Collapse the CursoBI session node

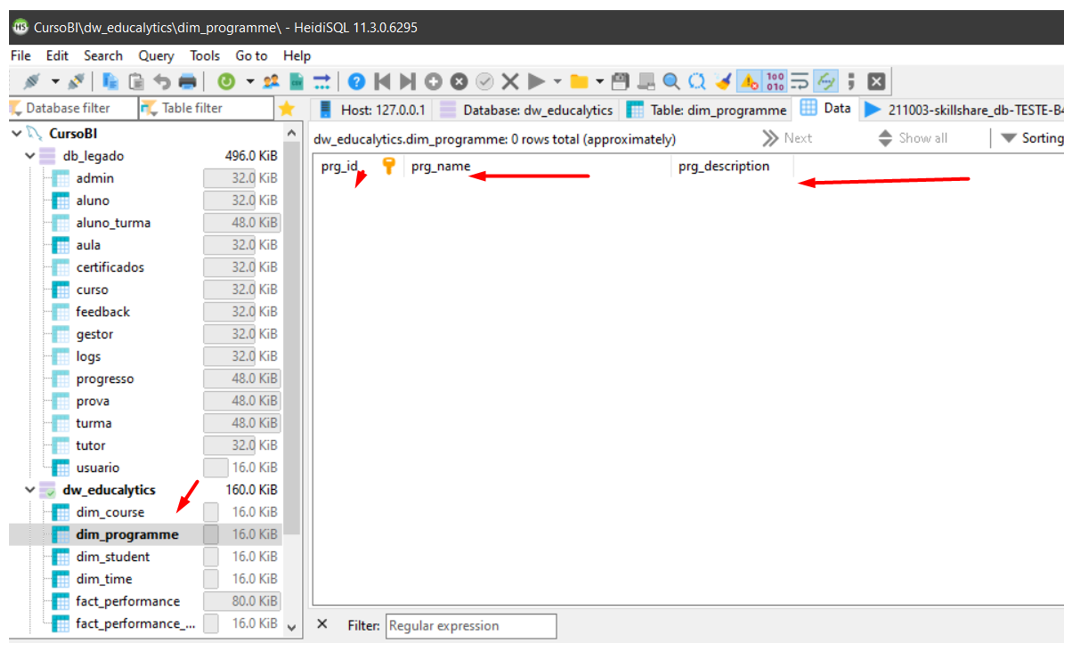16,134
